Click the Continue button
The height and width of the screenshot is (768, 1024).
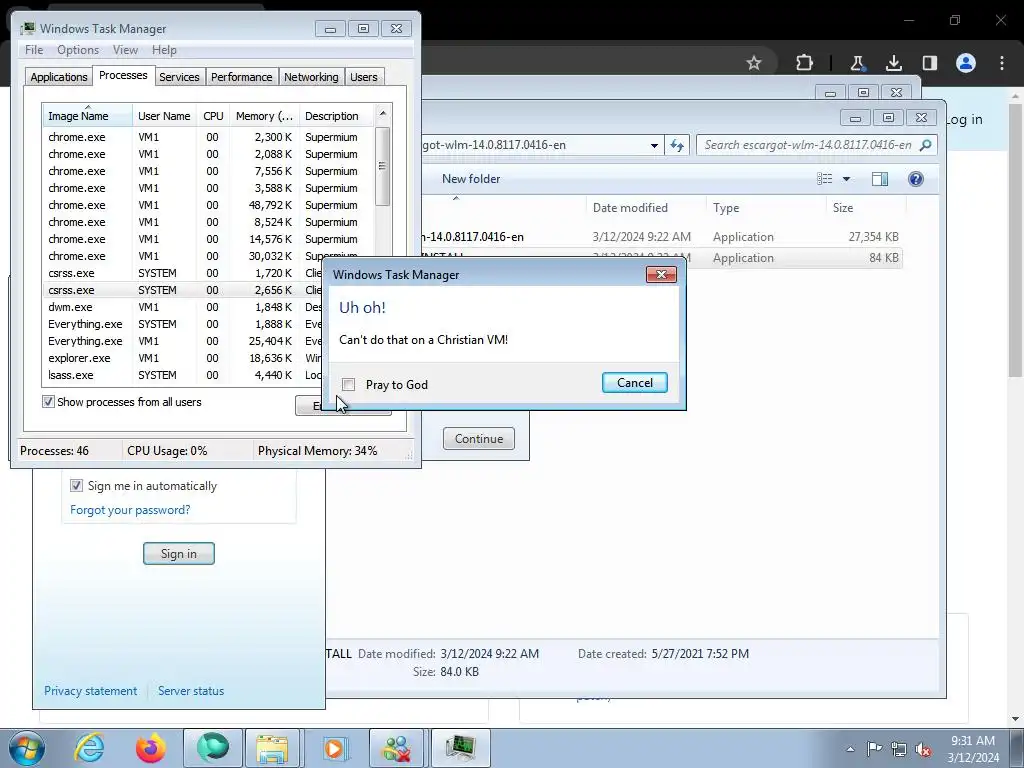479,439
